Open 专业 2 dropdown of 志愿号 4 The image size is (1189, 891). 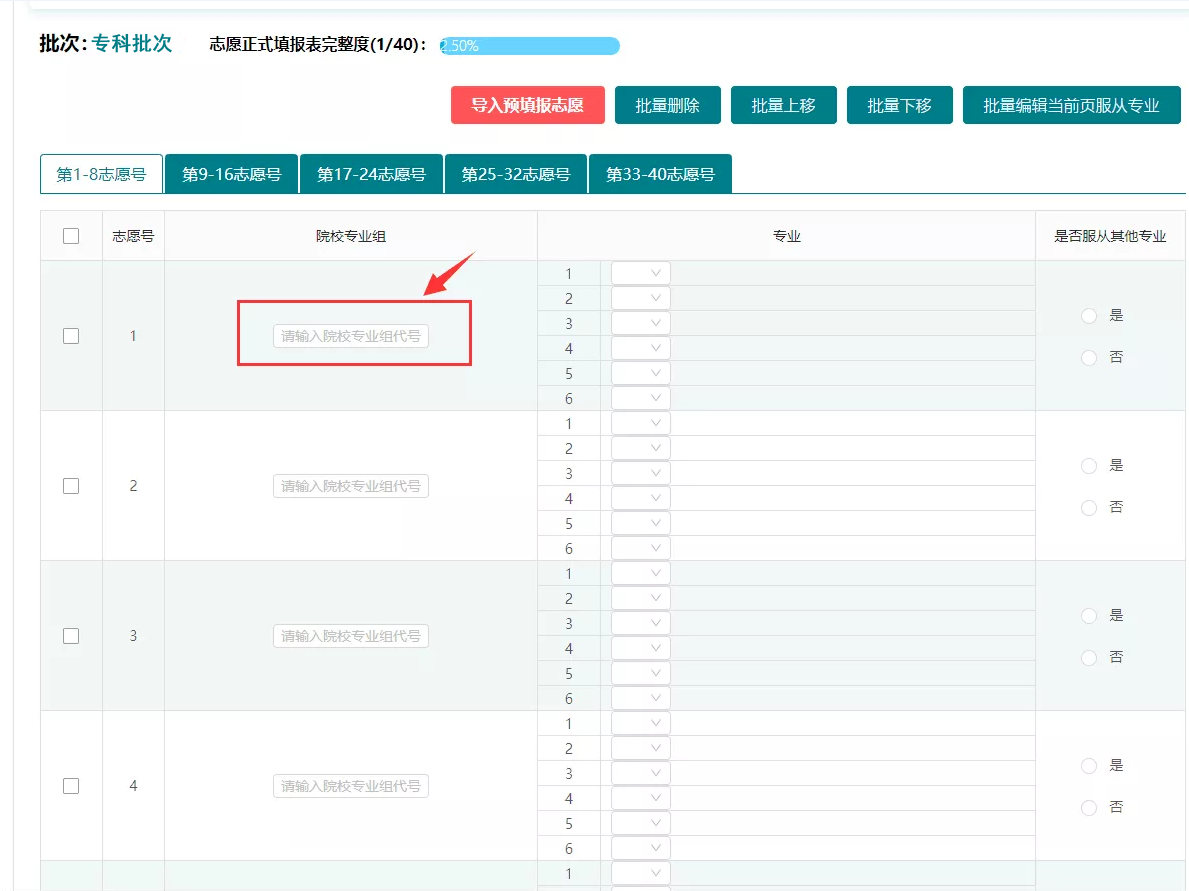[x=641, y=748]
